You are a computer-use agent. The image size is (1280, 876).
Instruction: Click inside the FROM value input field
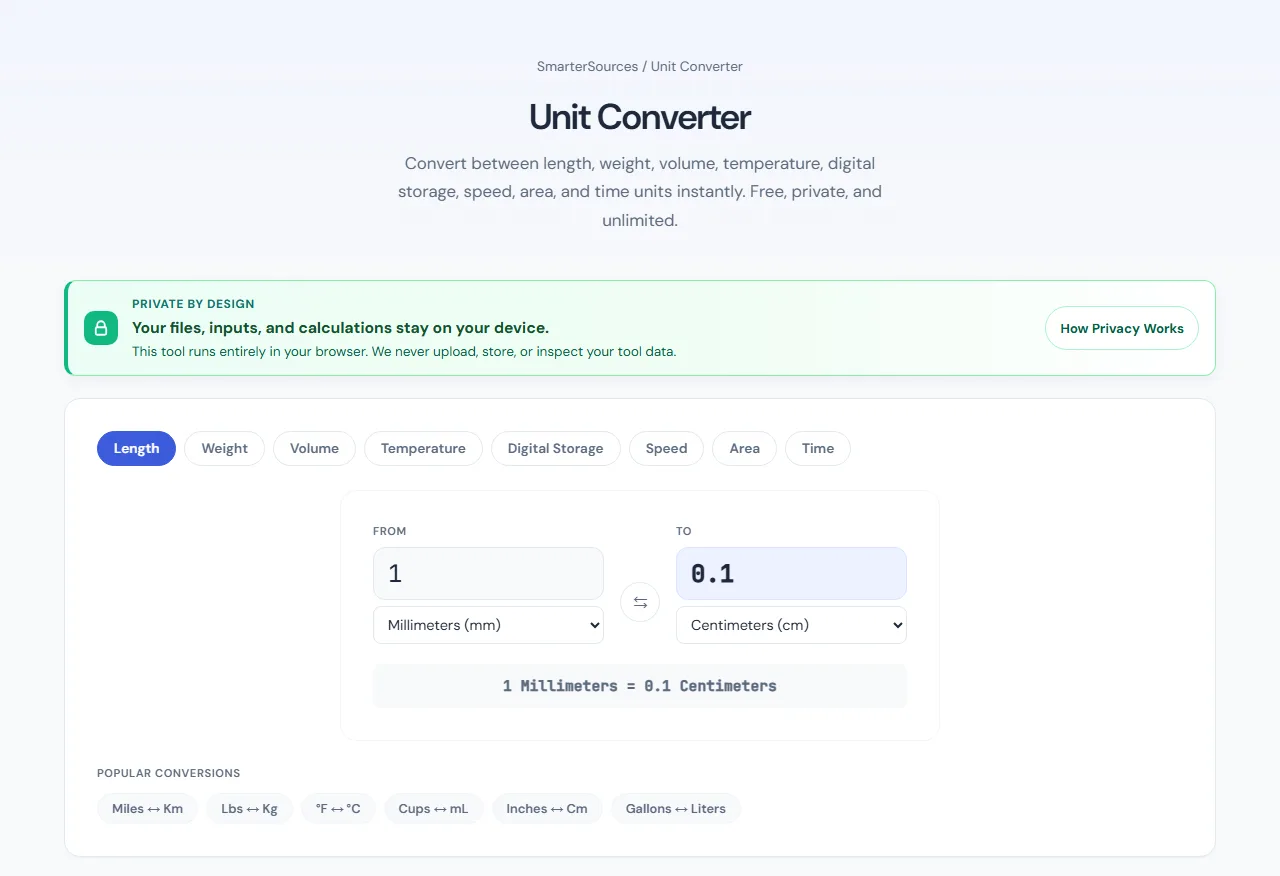pyautogui.click(x=488, y=573)
